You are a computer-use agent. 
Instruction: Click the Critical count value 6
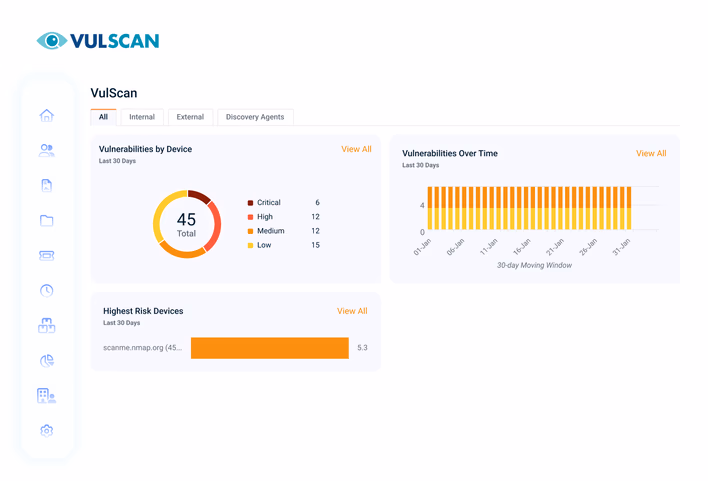317,203
